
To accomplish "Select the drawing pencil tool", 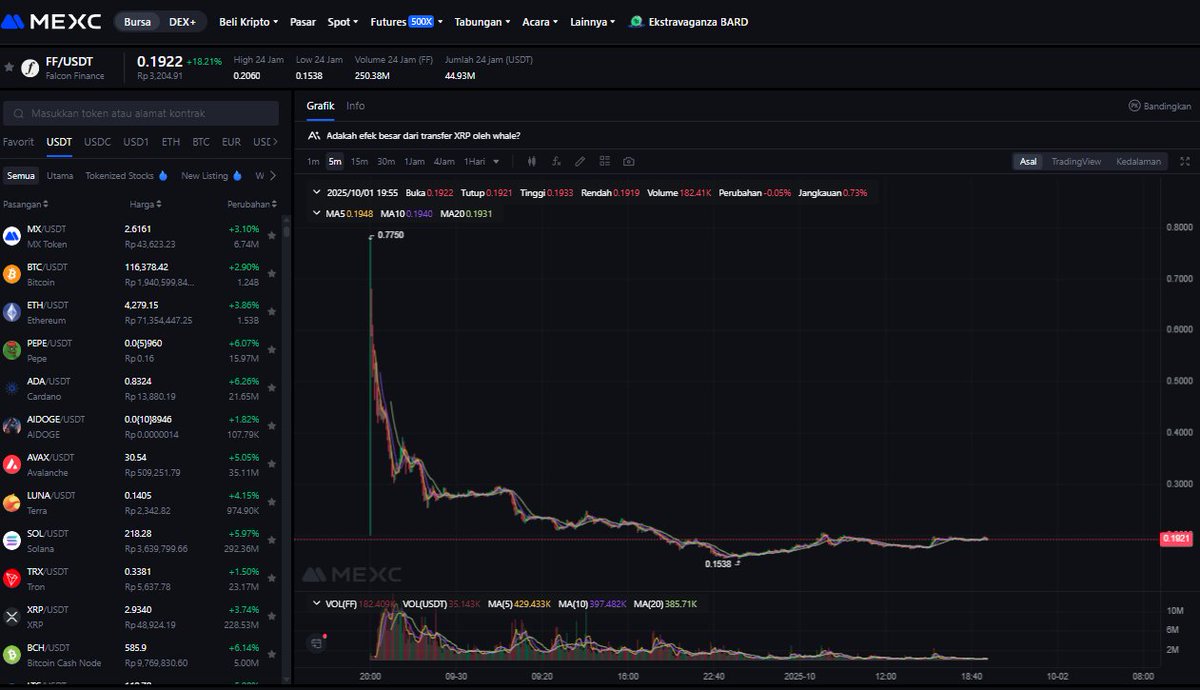I will tap(580, 161).
